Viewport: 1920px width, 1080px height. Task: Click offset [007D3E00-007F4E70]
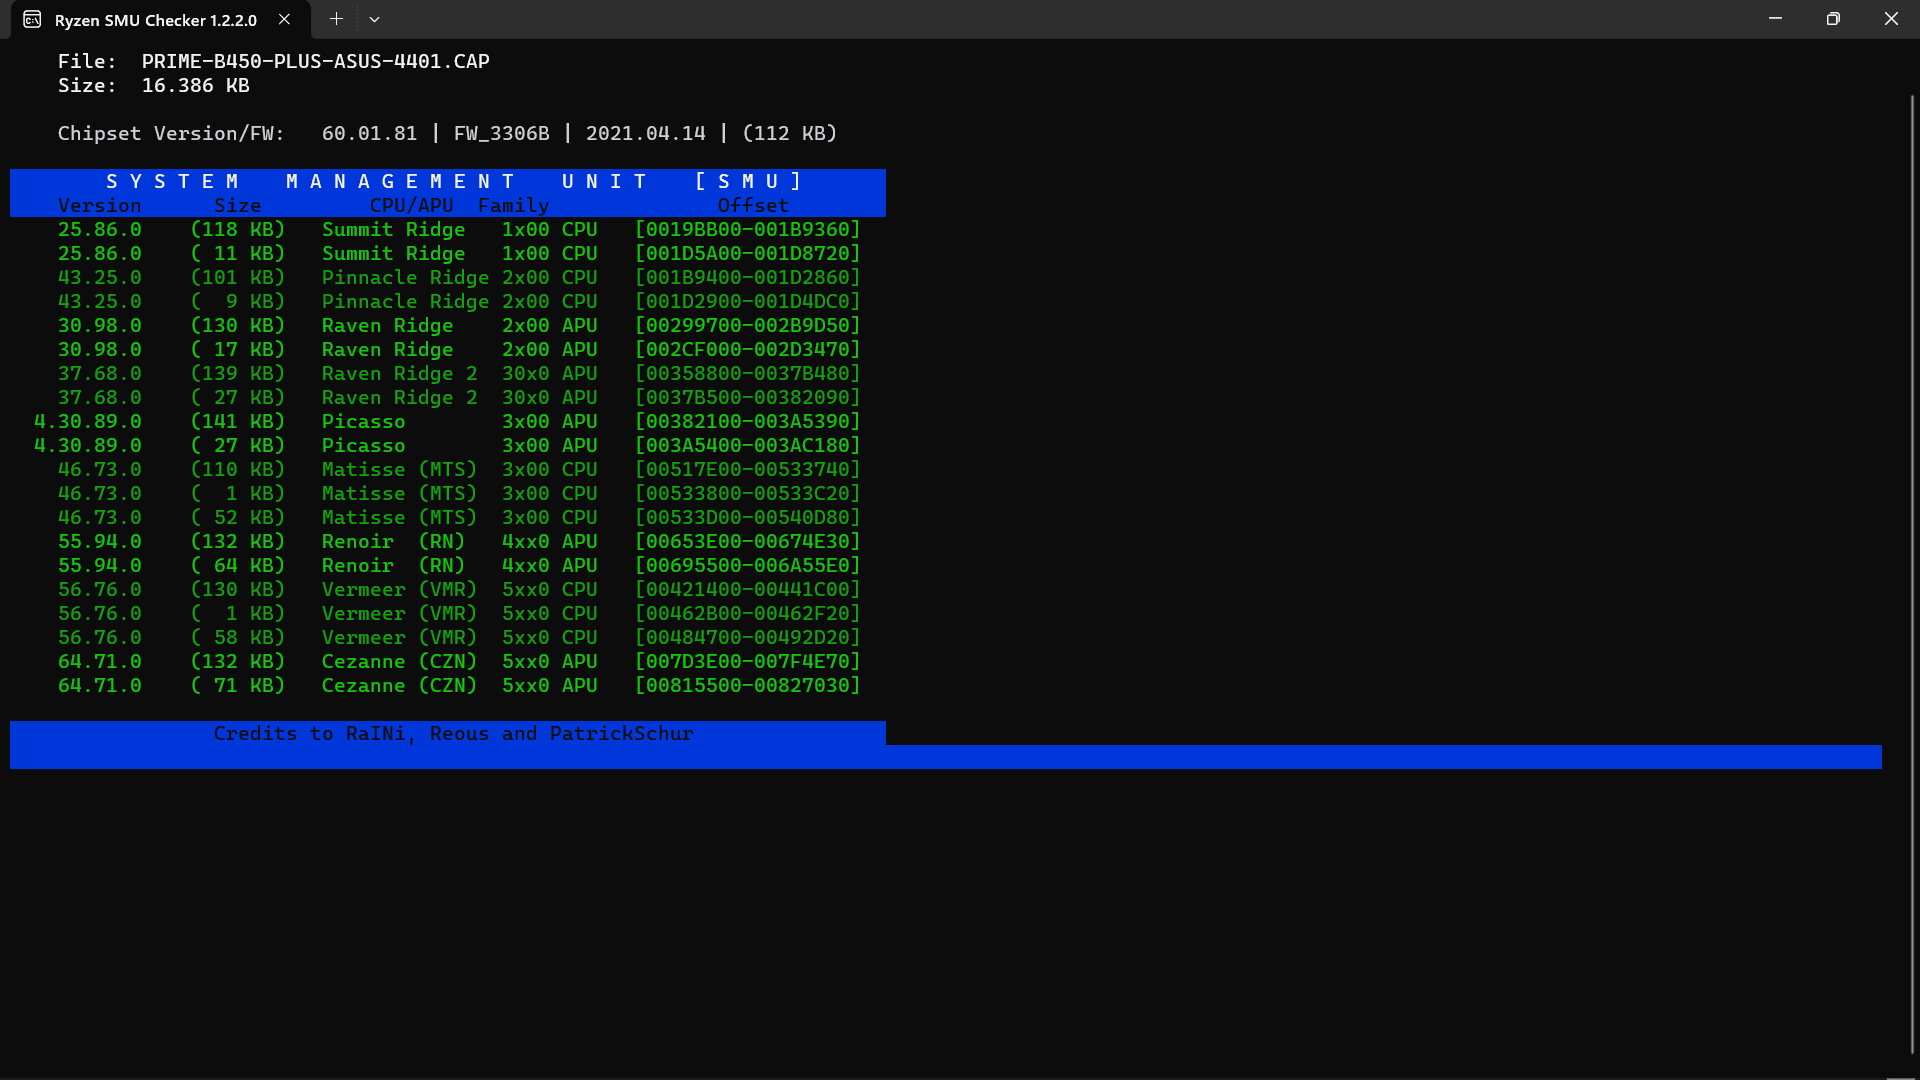[748, 661]
